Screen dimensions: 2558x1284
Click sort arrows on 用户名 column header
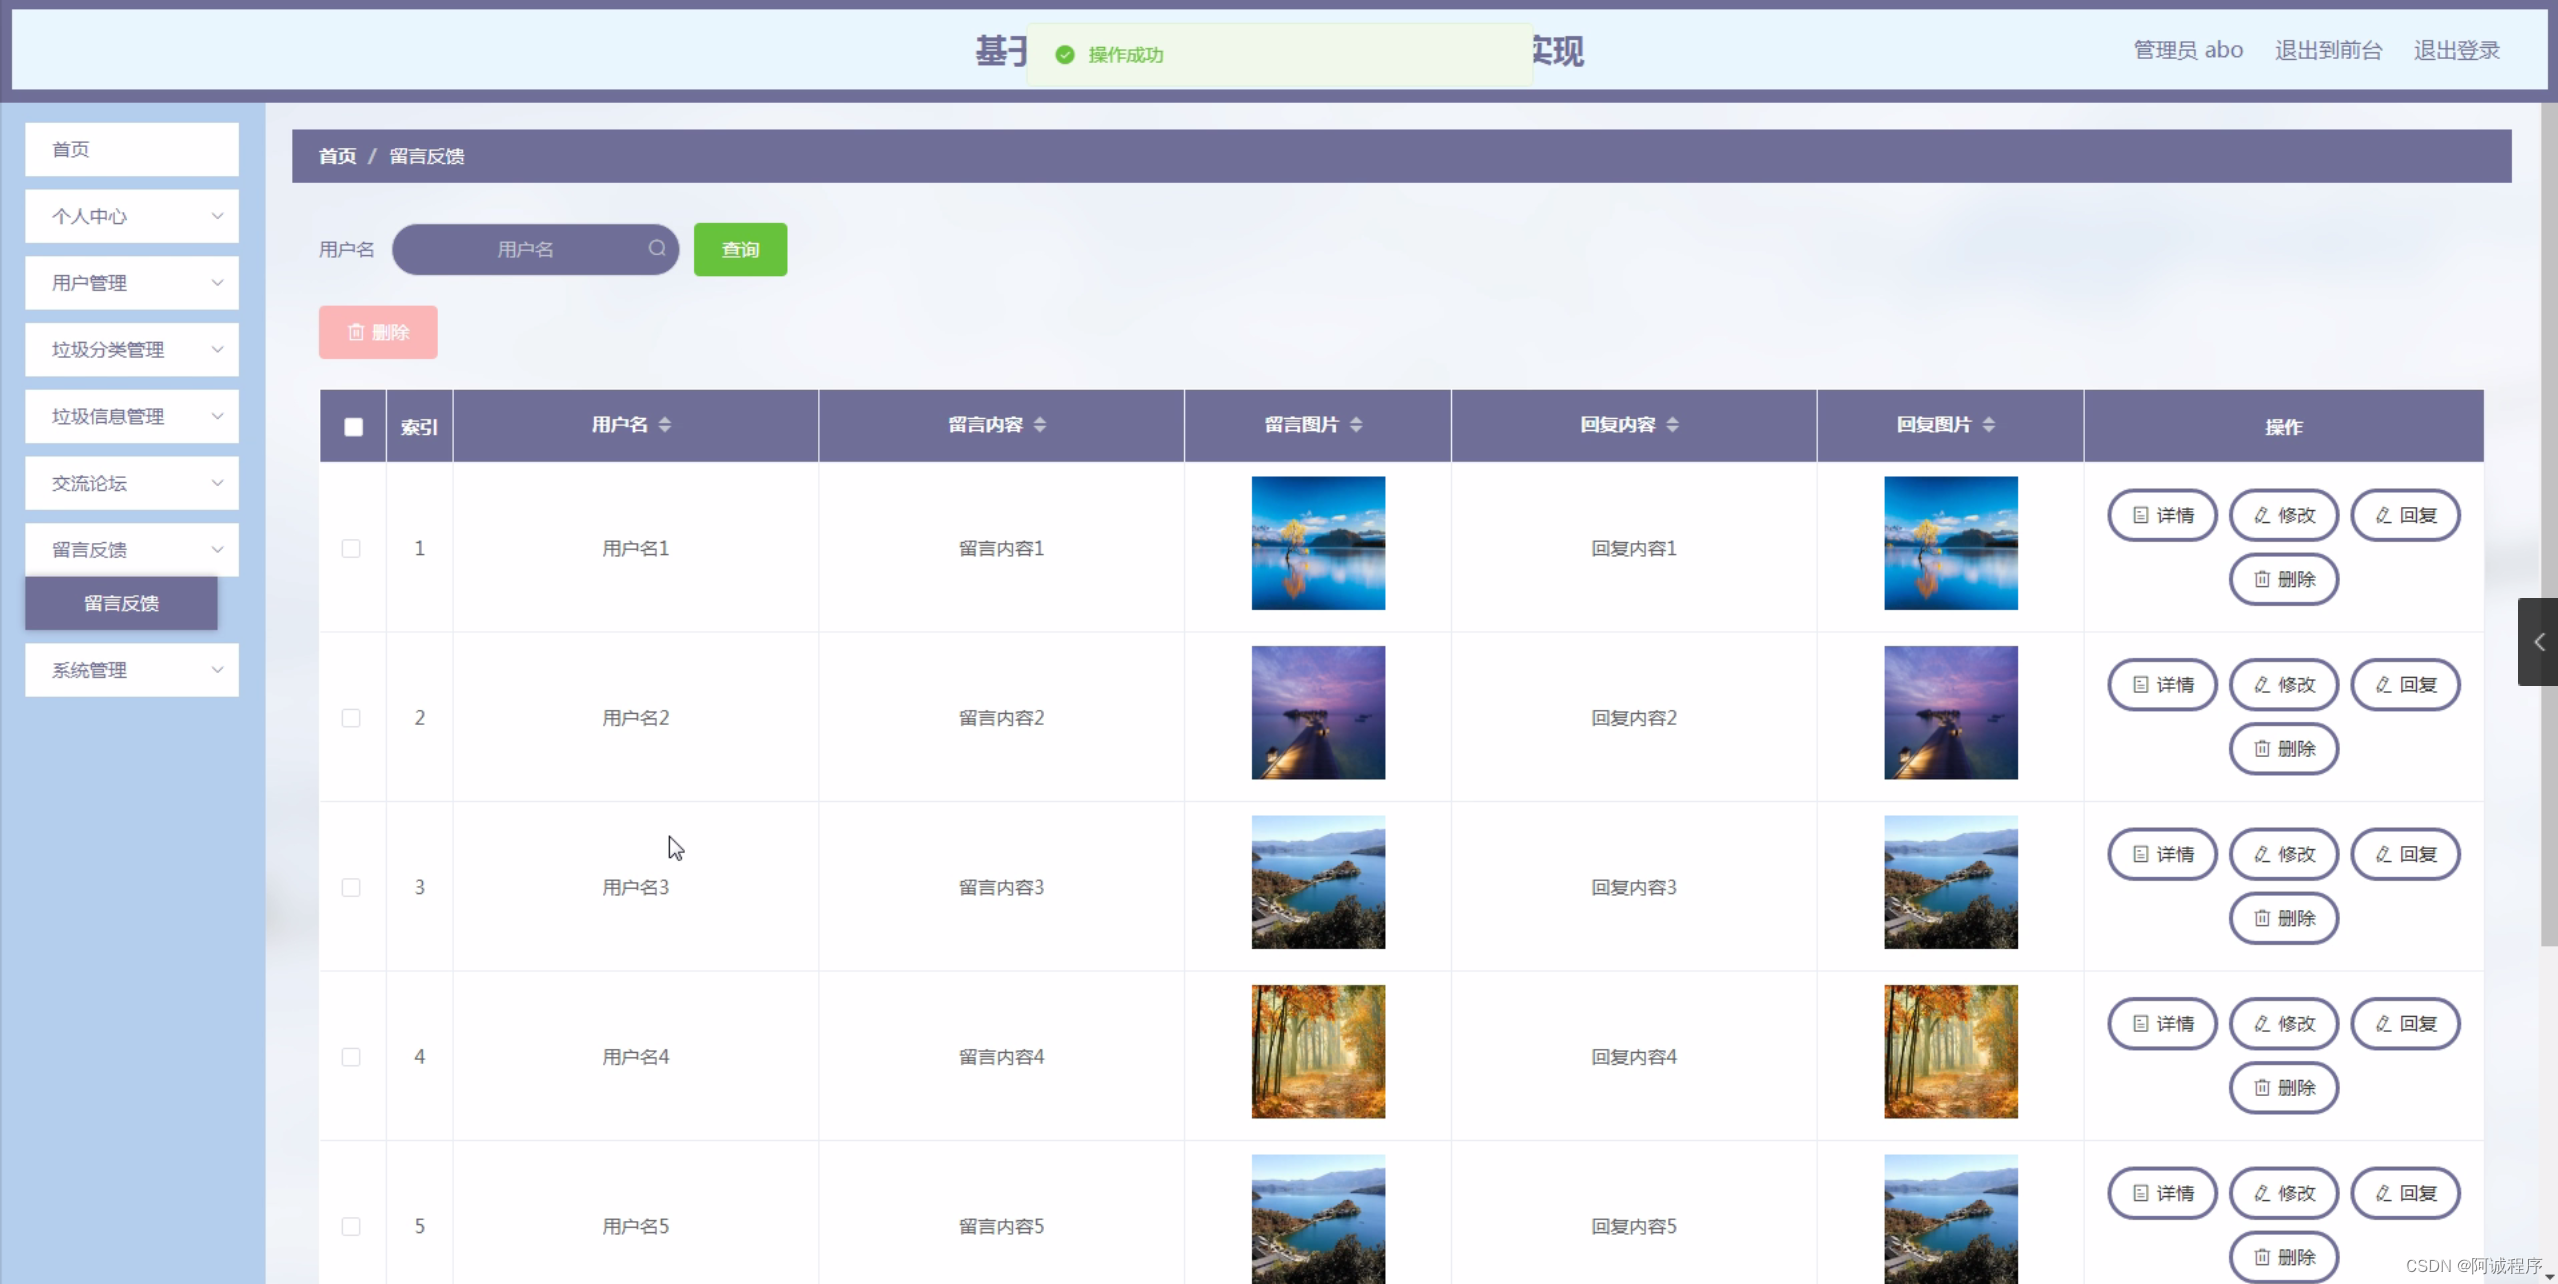(665, 425)
